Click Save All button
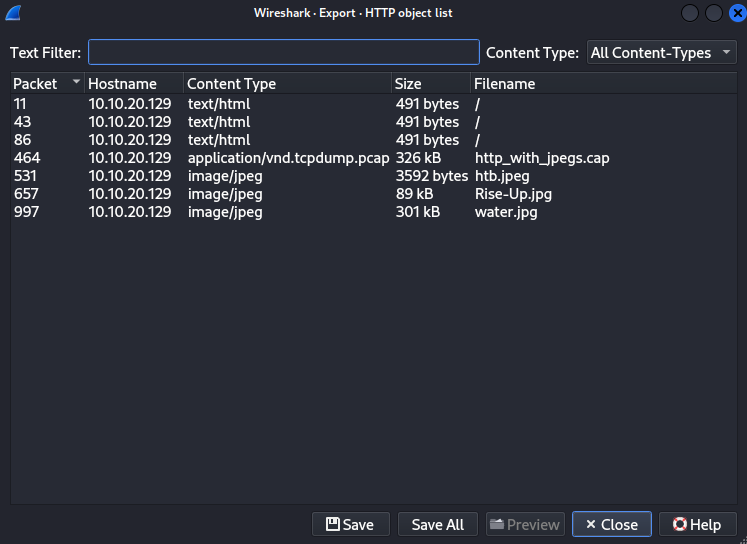 [x=437, y=524]
